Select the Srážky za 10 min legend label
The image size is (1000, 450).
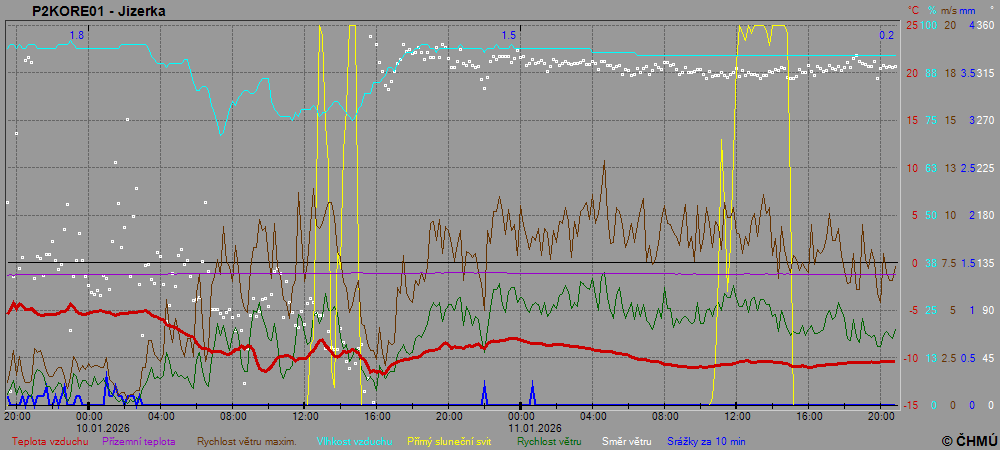coord(705,440)
